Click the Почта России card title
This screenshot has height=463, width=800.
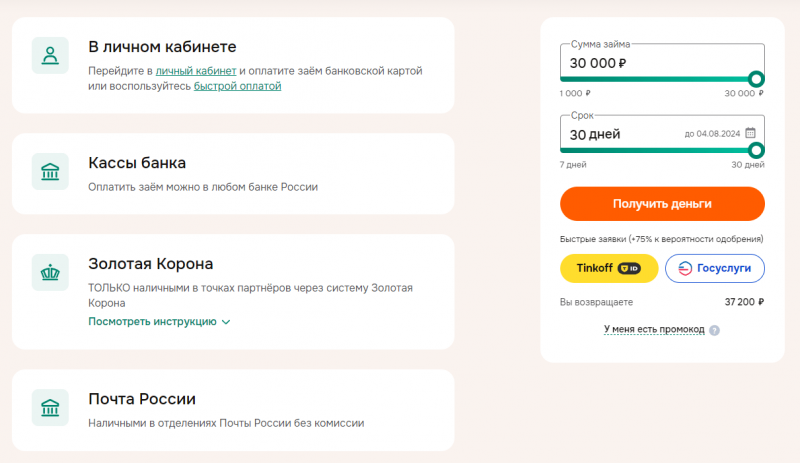pos(141,398)
